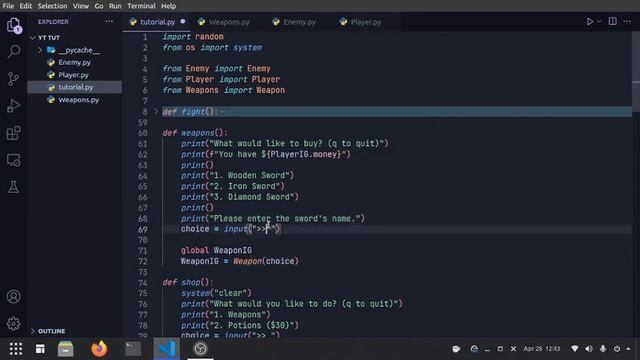Open the Run menu

[x=115, y=6]
